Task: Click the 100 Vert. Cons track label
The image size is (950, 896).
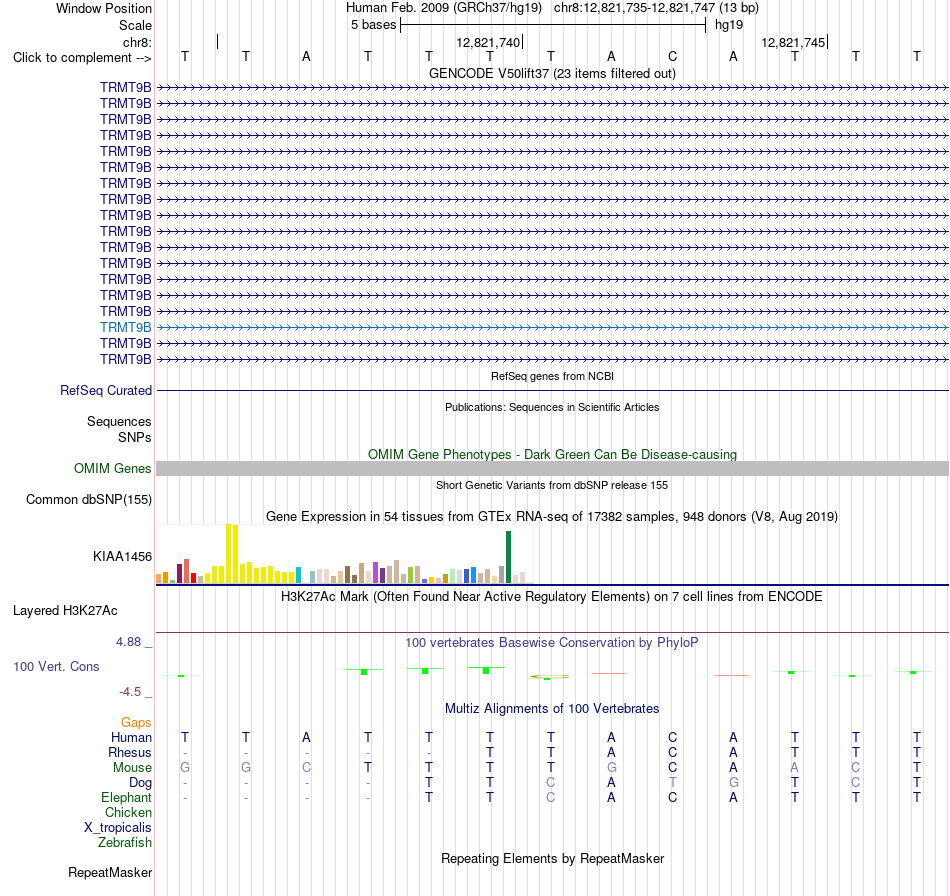Action: (x=56, y=666)
